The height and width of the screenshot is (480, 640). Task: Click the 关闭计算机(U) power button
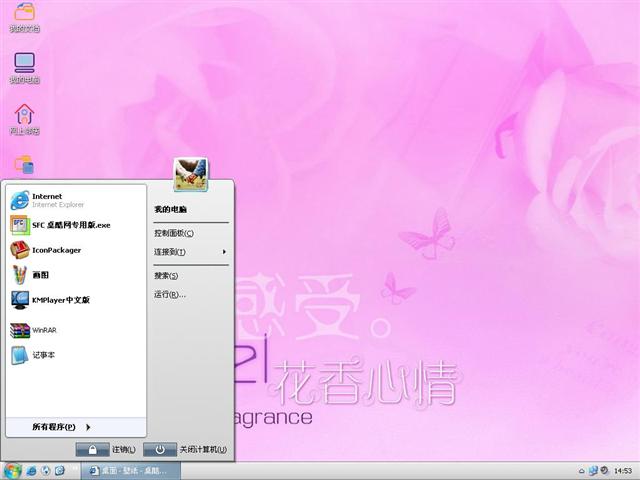click(160, 449)
